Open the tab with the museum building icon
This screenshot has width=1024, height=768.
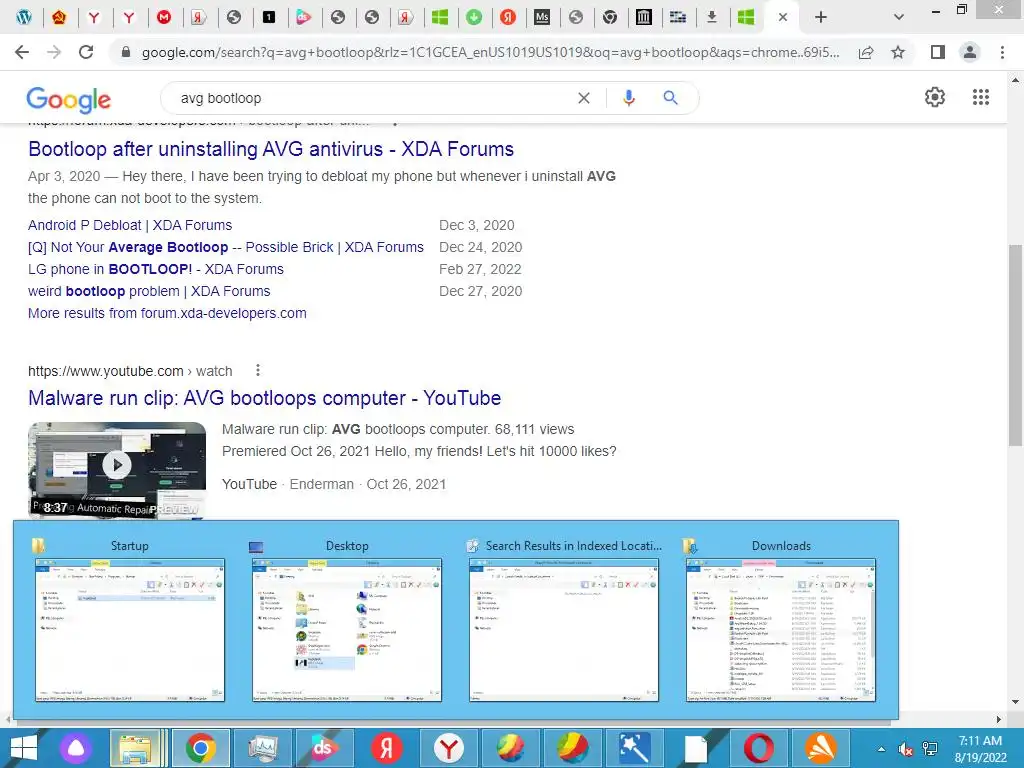coord(643,17)
